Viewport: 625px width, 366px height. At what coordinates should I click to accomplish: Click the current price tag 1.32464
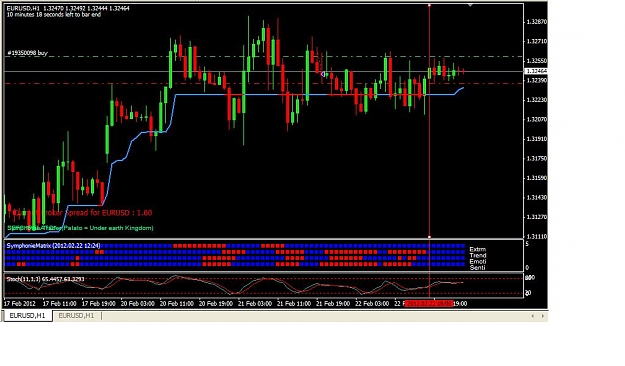537,71
